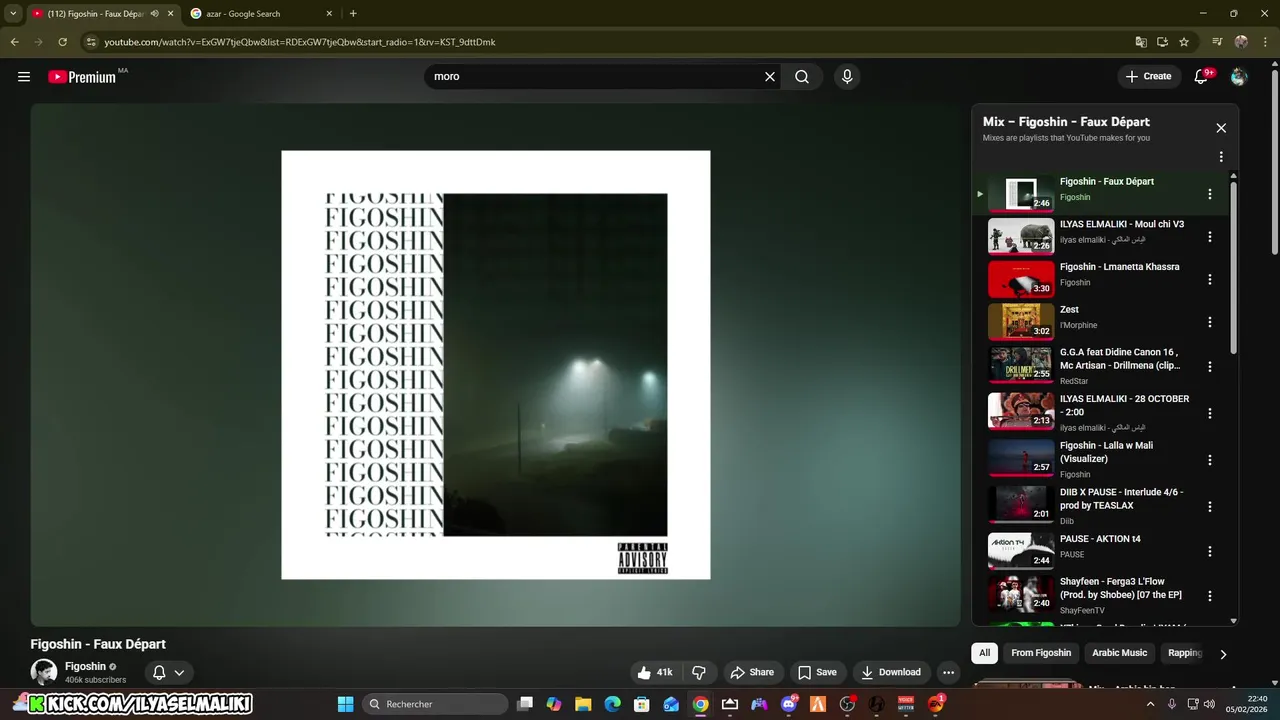Open Chrome tab search dropdown
The image size is (1280, 720).
[x=13, y=14]
